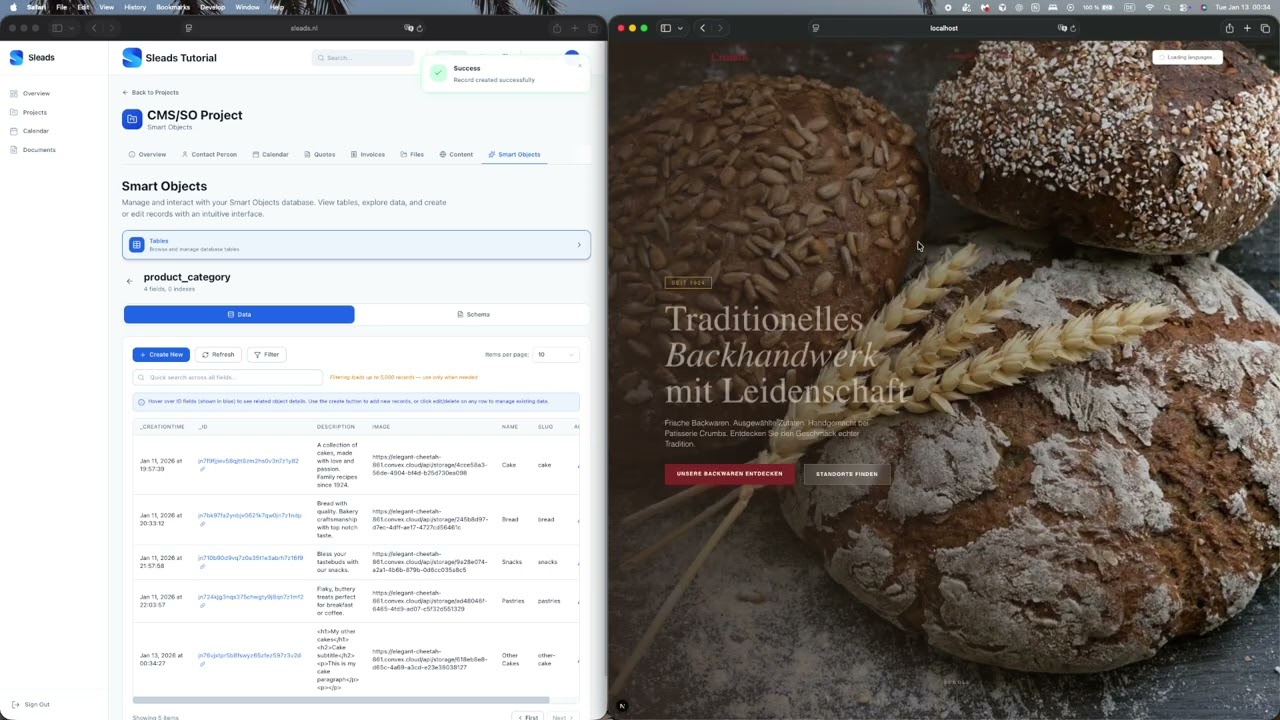Click the _CREATIONTIME column header
The width and height of the screenshot is (1280, 720).
[x=162, y=427]
